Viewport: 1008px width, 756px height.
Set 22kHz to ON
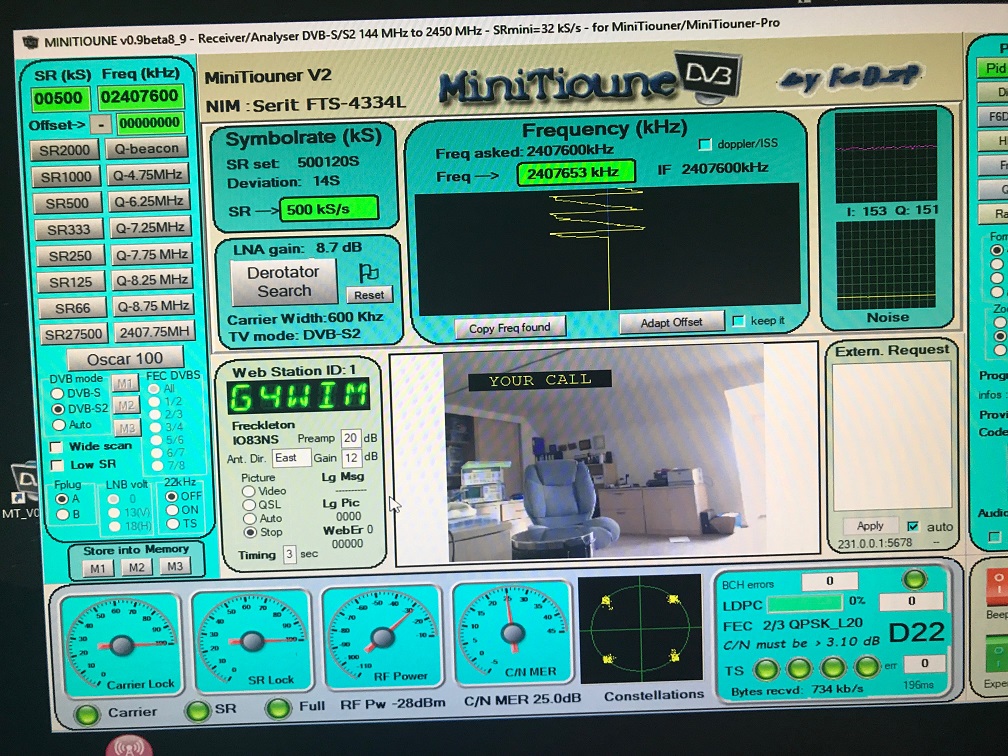(x=172, y=510)
